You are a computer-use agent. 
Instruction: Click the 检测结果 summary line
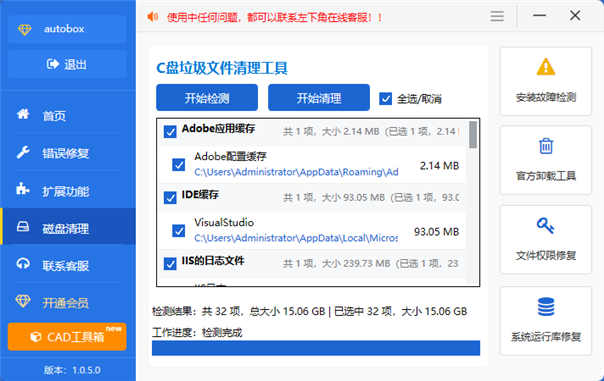pyautogui.click(x=309, y=311)
